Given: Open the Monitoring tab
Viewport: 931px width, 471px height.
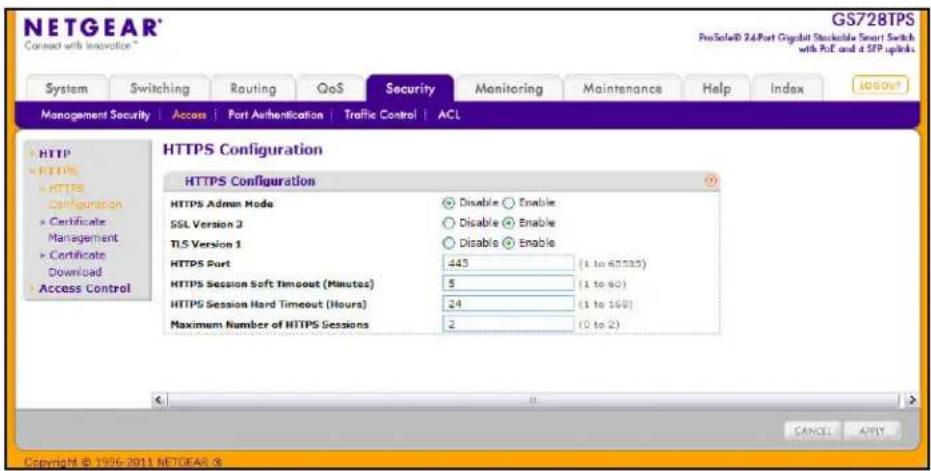Looking at the screenshot, I should [509, 89].
